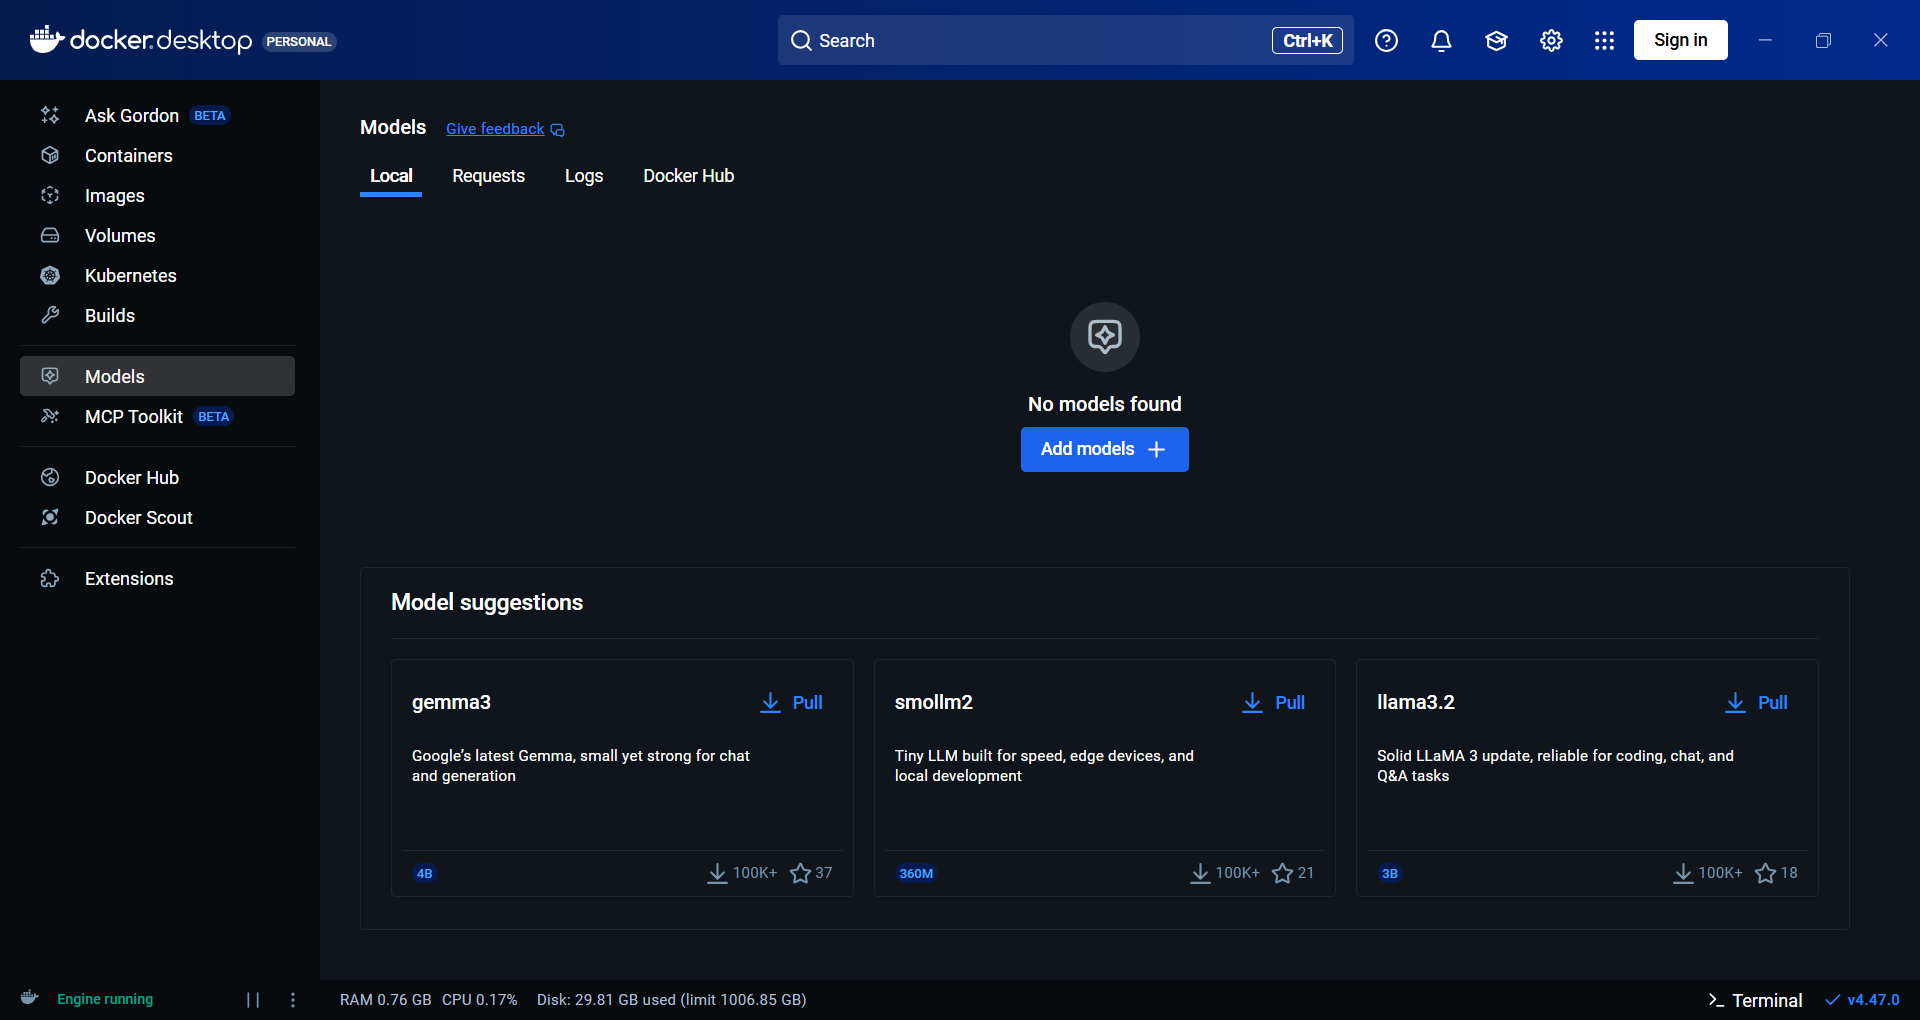Click the star icon on the smollm2 card

point(1282,873)
